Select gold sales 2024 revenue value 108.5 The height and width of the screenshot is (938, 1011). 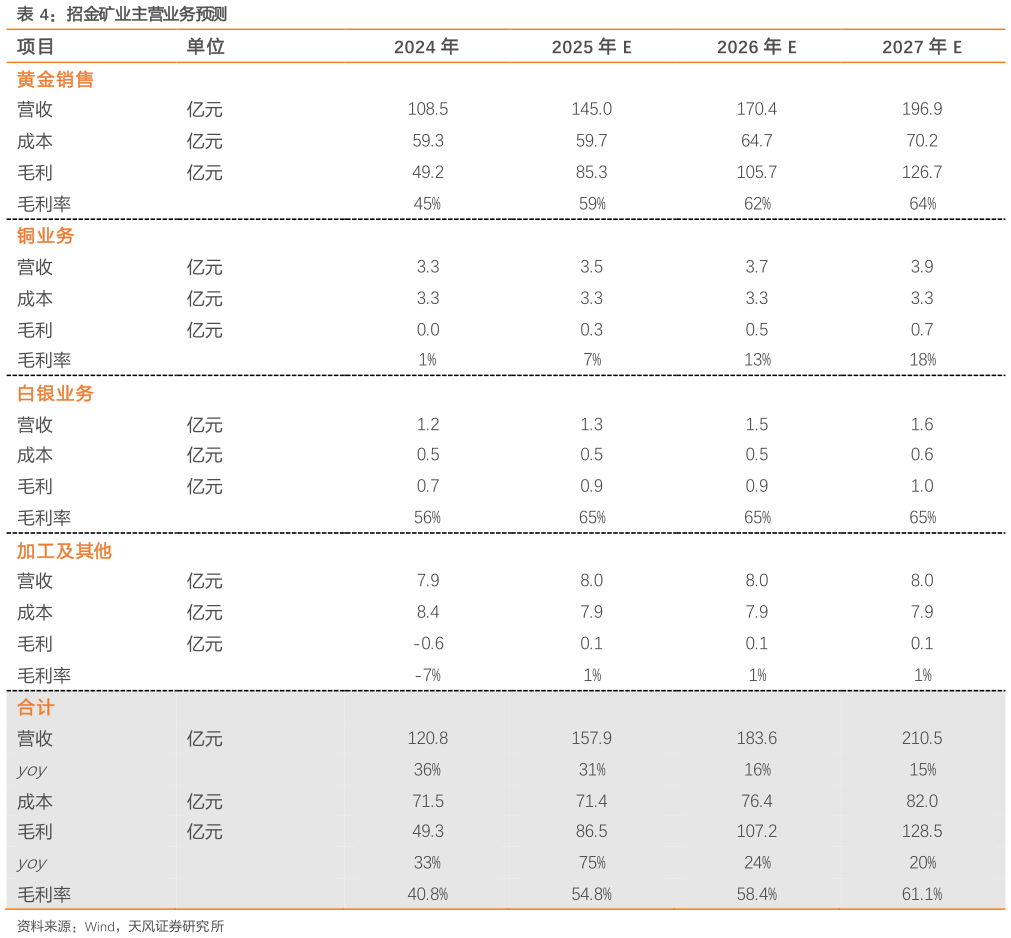[x=427, y=109]
